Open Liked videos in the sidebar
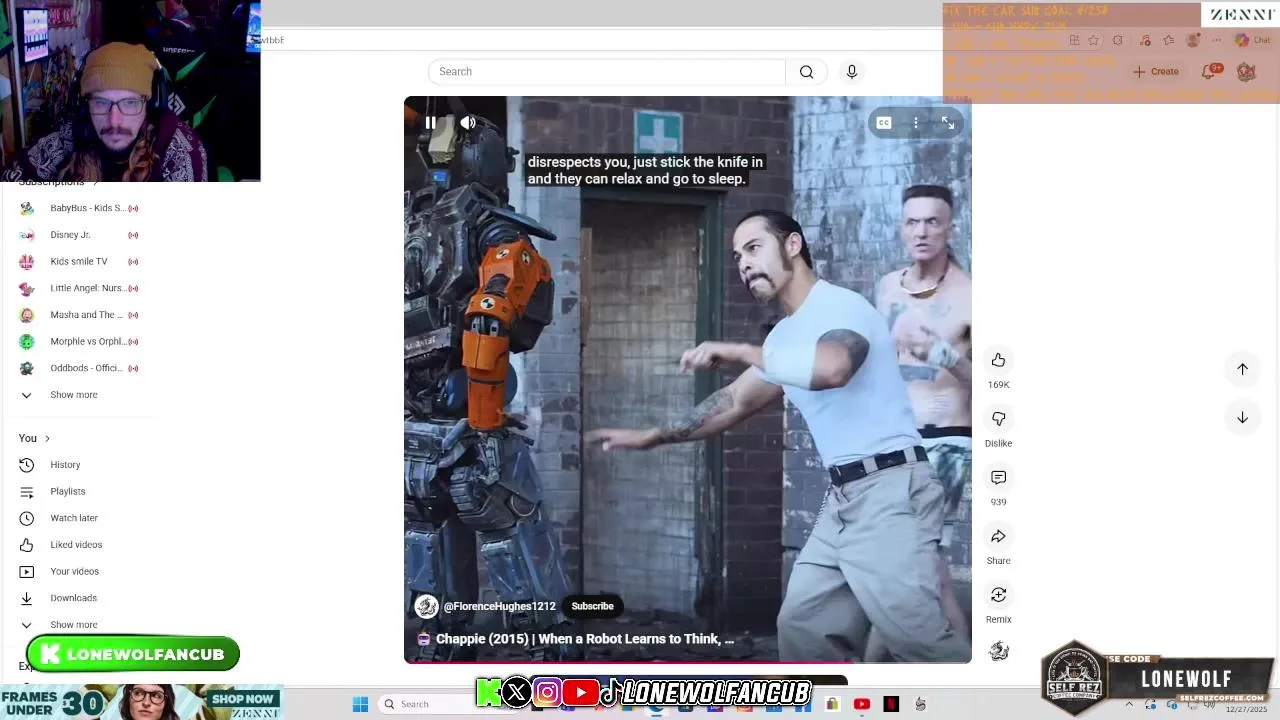Image resolution: width=1280 pixels, height=720 pixels. click(76, 545)
